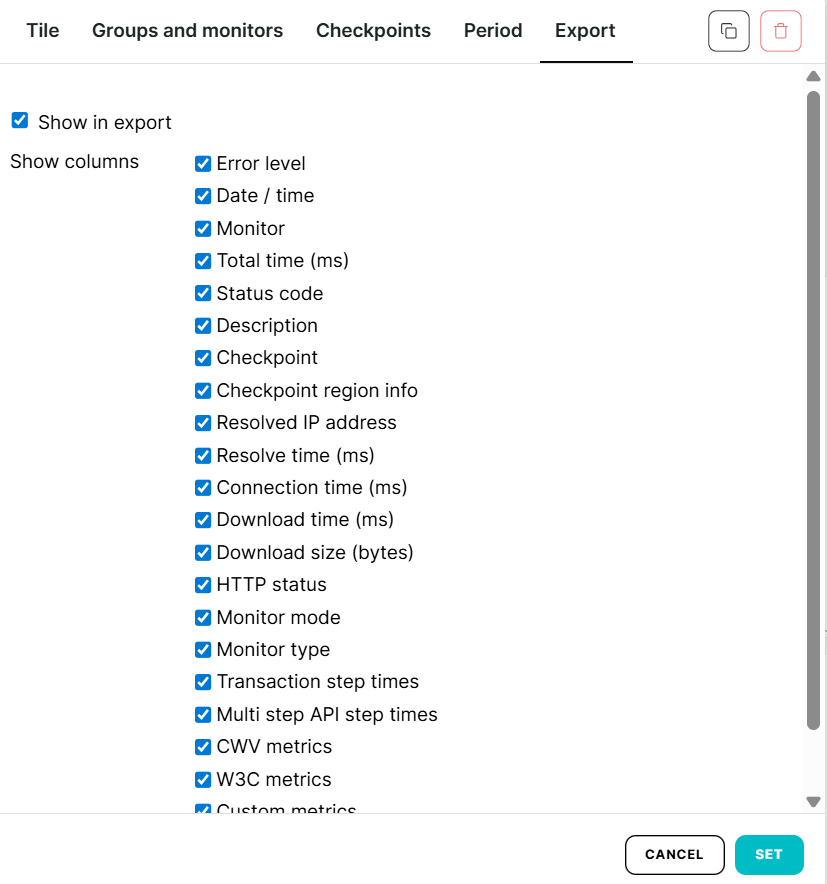Select the Period tab
Image resolution: width=827 pixels, height=884 pixels.
493,31
